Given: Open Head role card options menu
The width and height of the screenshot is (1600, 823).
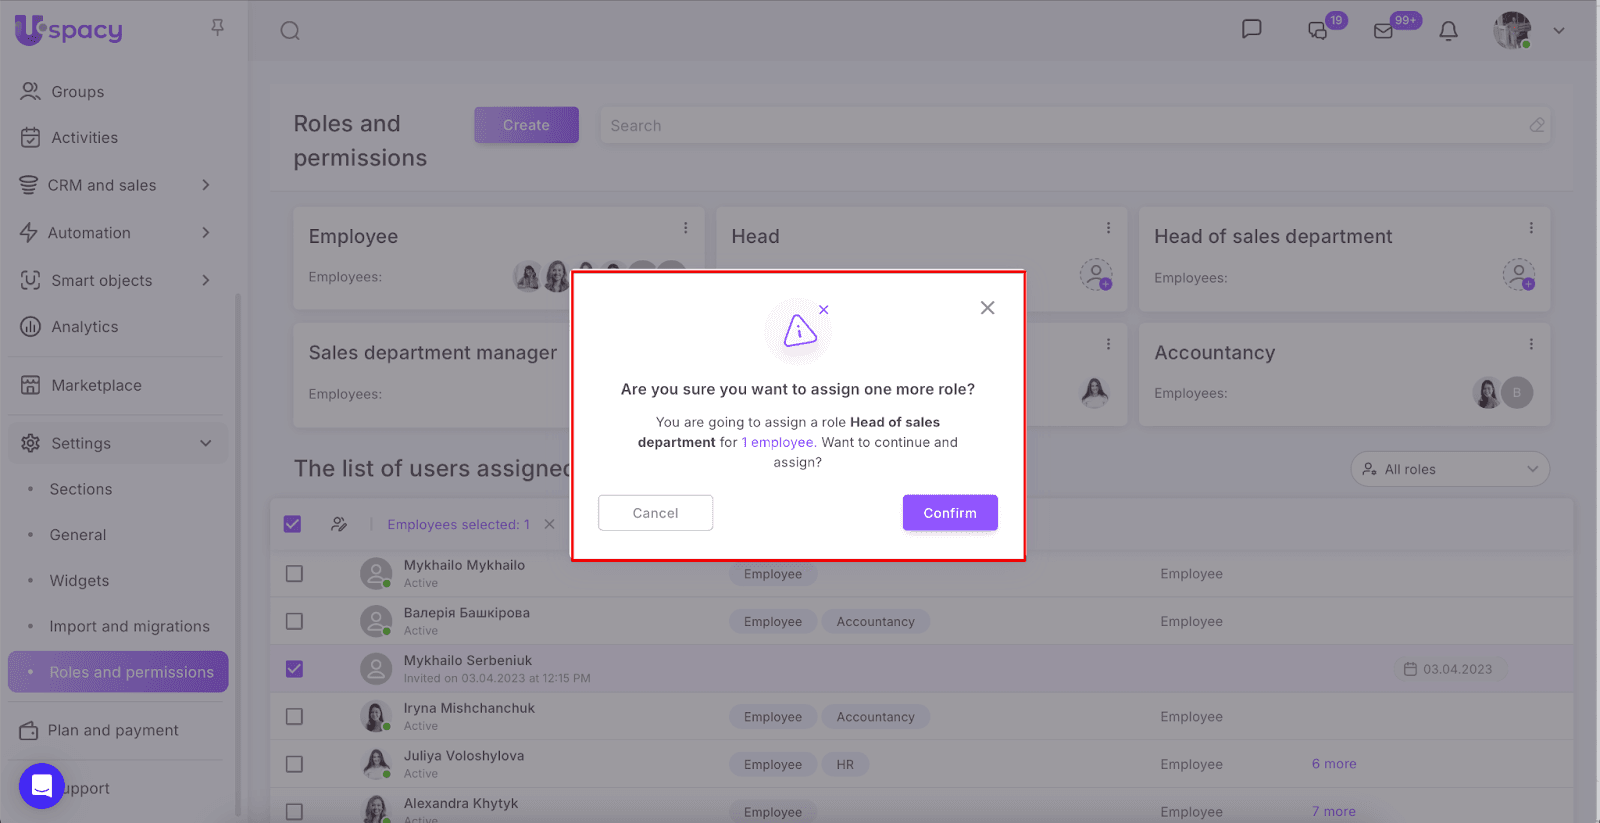Looking at the screenshot, I should (1108, 228).
